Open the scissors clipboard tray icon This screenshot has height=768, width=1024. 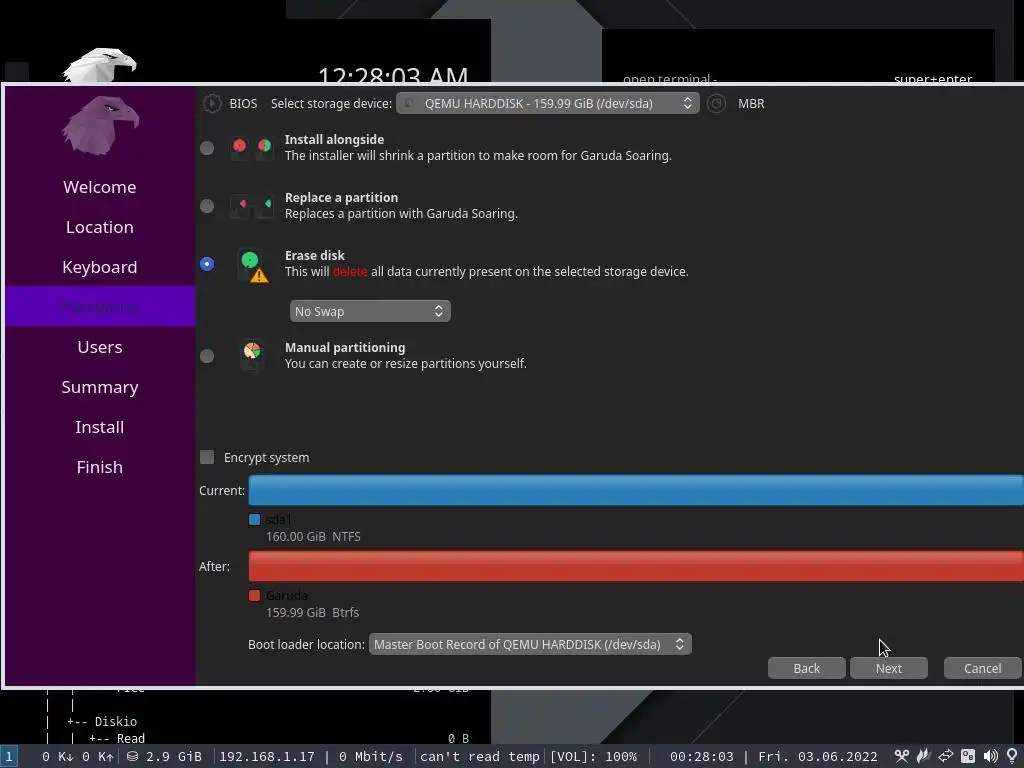tap(902, 756)
